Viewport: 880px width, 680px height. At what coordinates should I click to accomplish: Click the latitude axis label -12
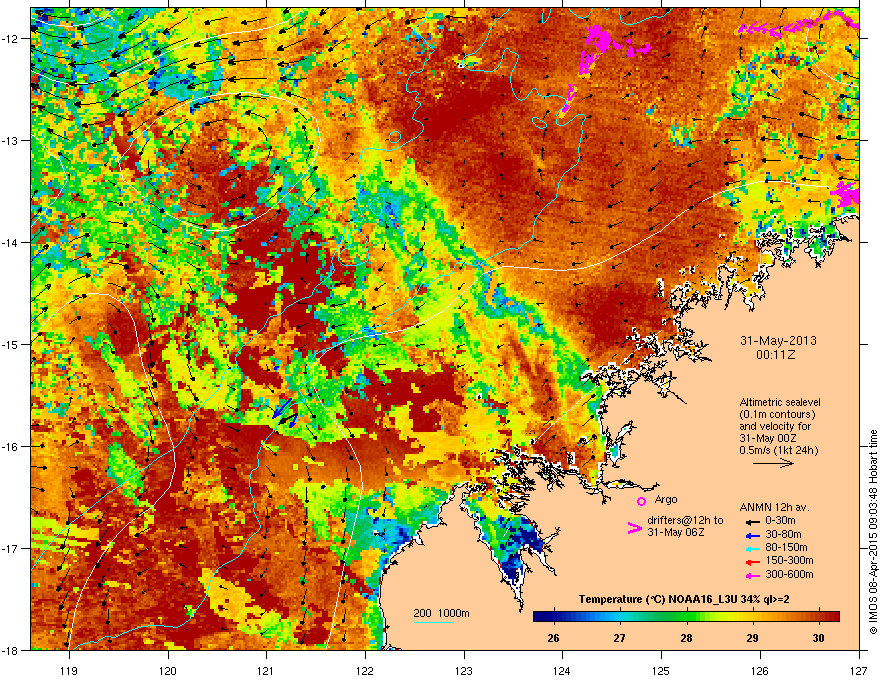11,39
